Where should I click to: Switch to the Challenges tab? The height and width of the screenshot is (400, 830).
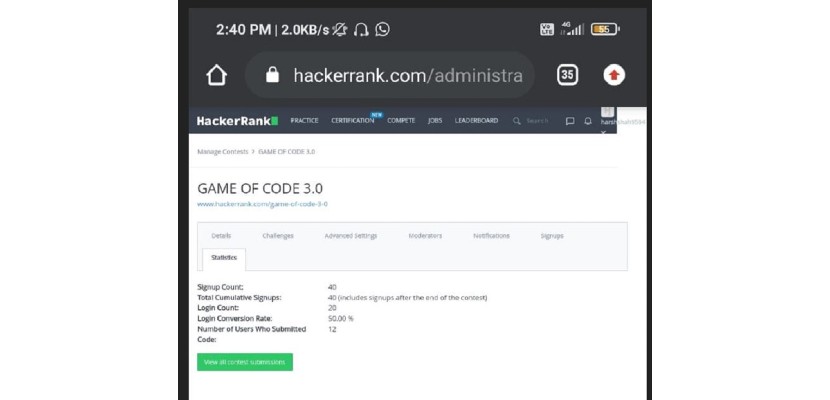278,236
